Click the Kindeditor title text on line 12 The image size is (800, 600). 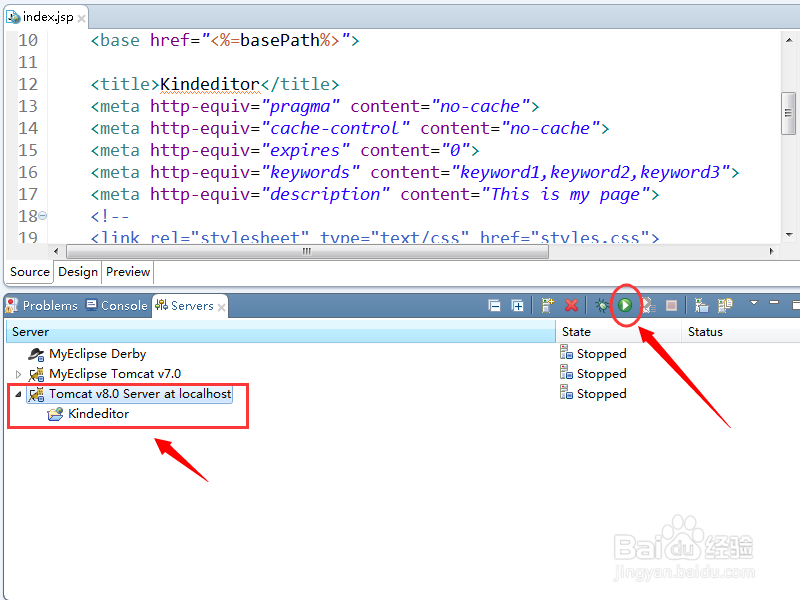pyautogui.click(x=210, y=84)
